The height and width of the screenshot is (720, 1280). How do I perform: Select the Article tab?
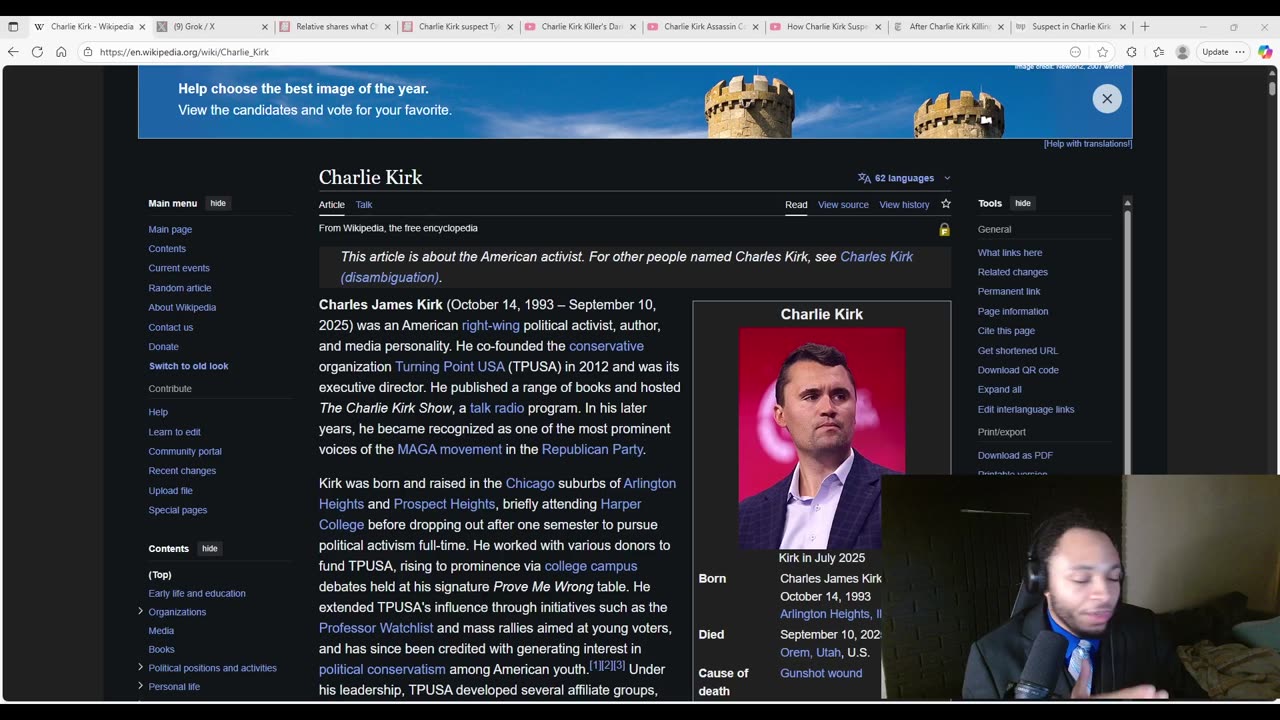(332, 205)
